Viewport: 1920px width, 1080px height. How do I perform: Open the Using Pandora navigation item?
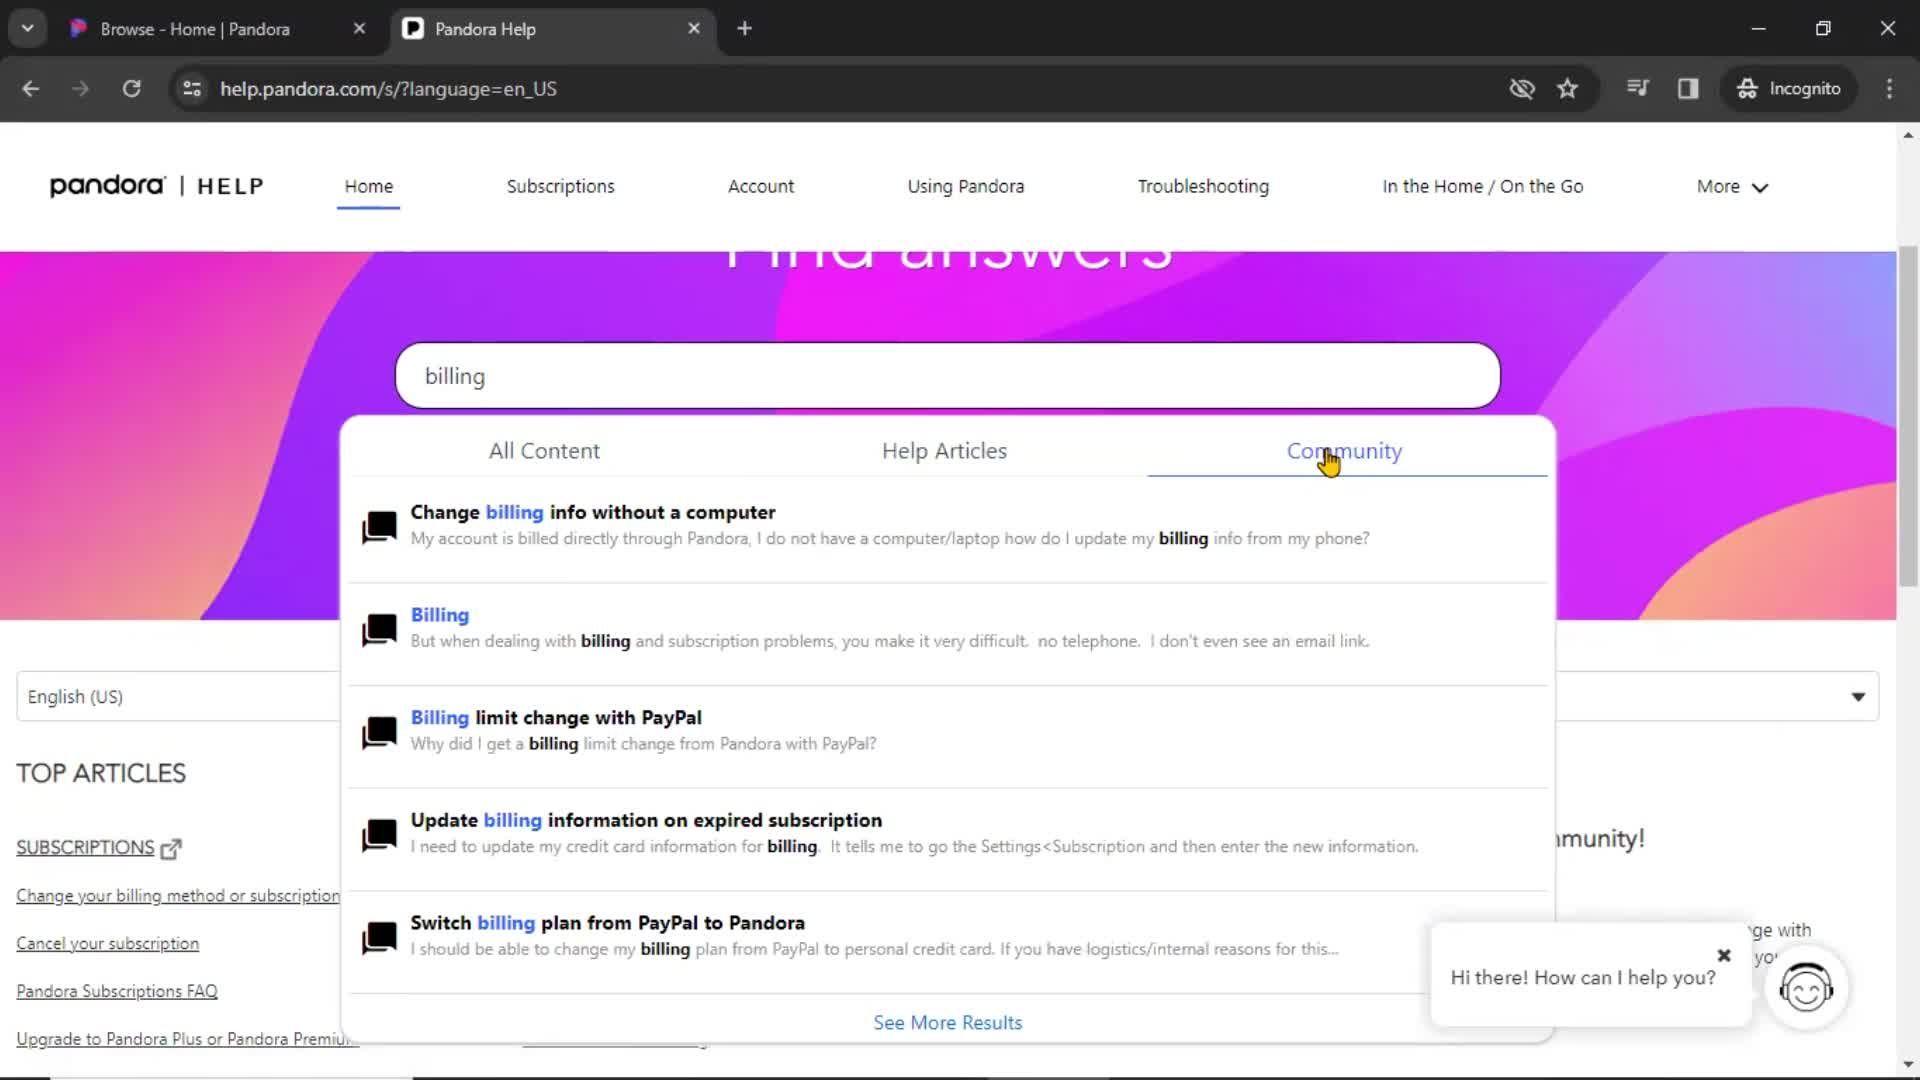tap(965, 186)
